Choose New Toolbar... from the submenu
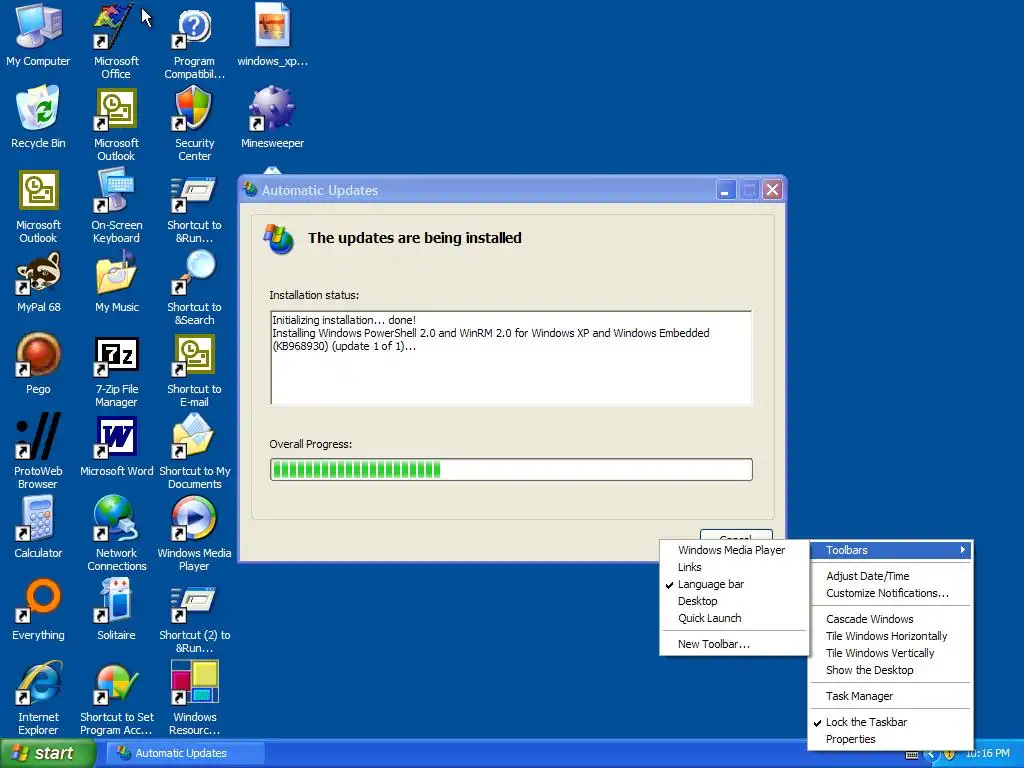The width and height of the screenshot is (1024, 768). (734, 644)
